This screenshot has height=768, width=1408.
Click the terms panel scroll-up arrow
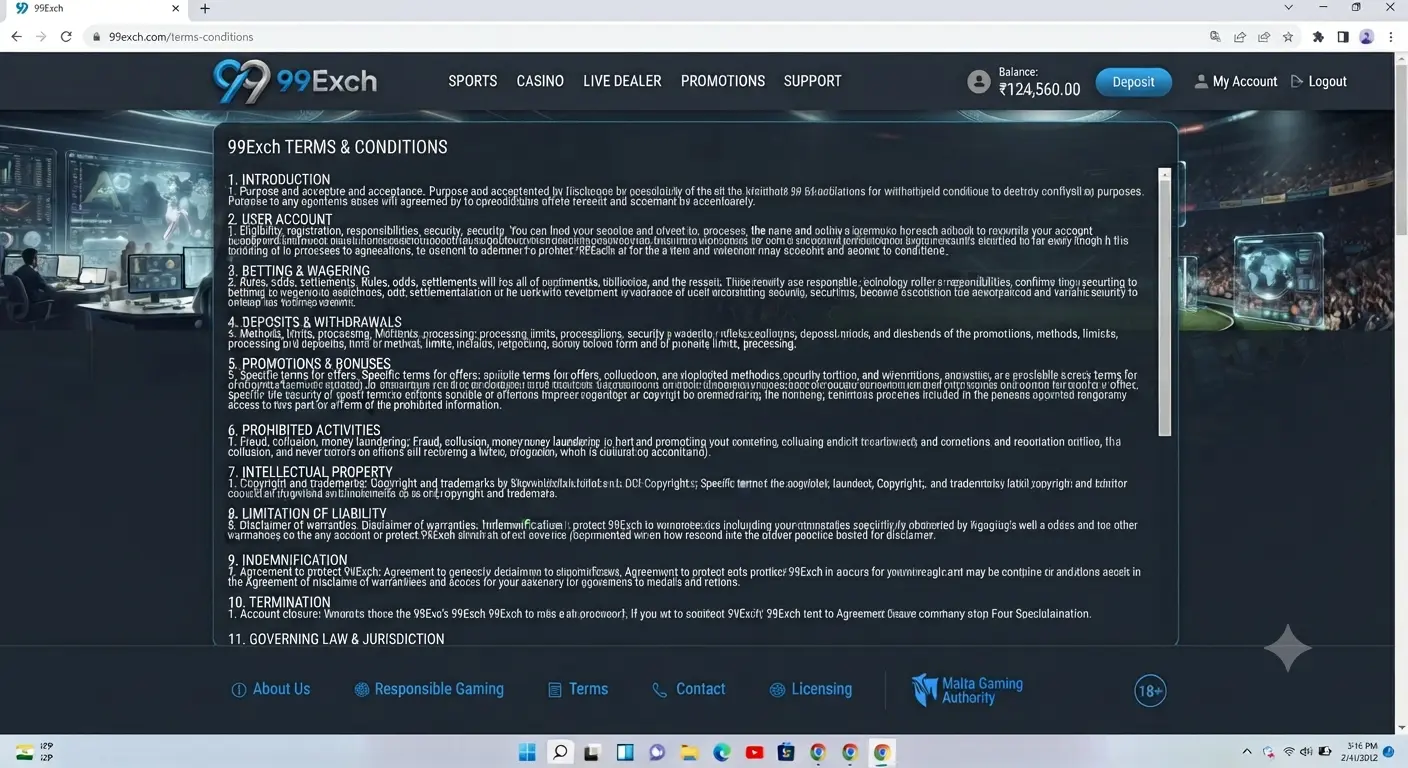1164,174
